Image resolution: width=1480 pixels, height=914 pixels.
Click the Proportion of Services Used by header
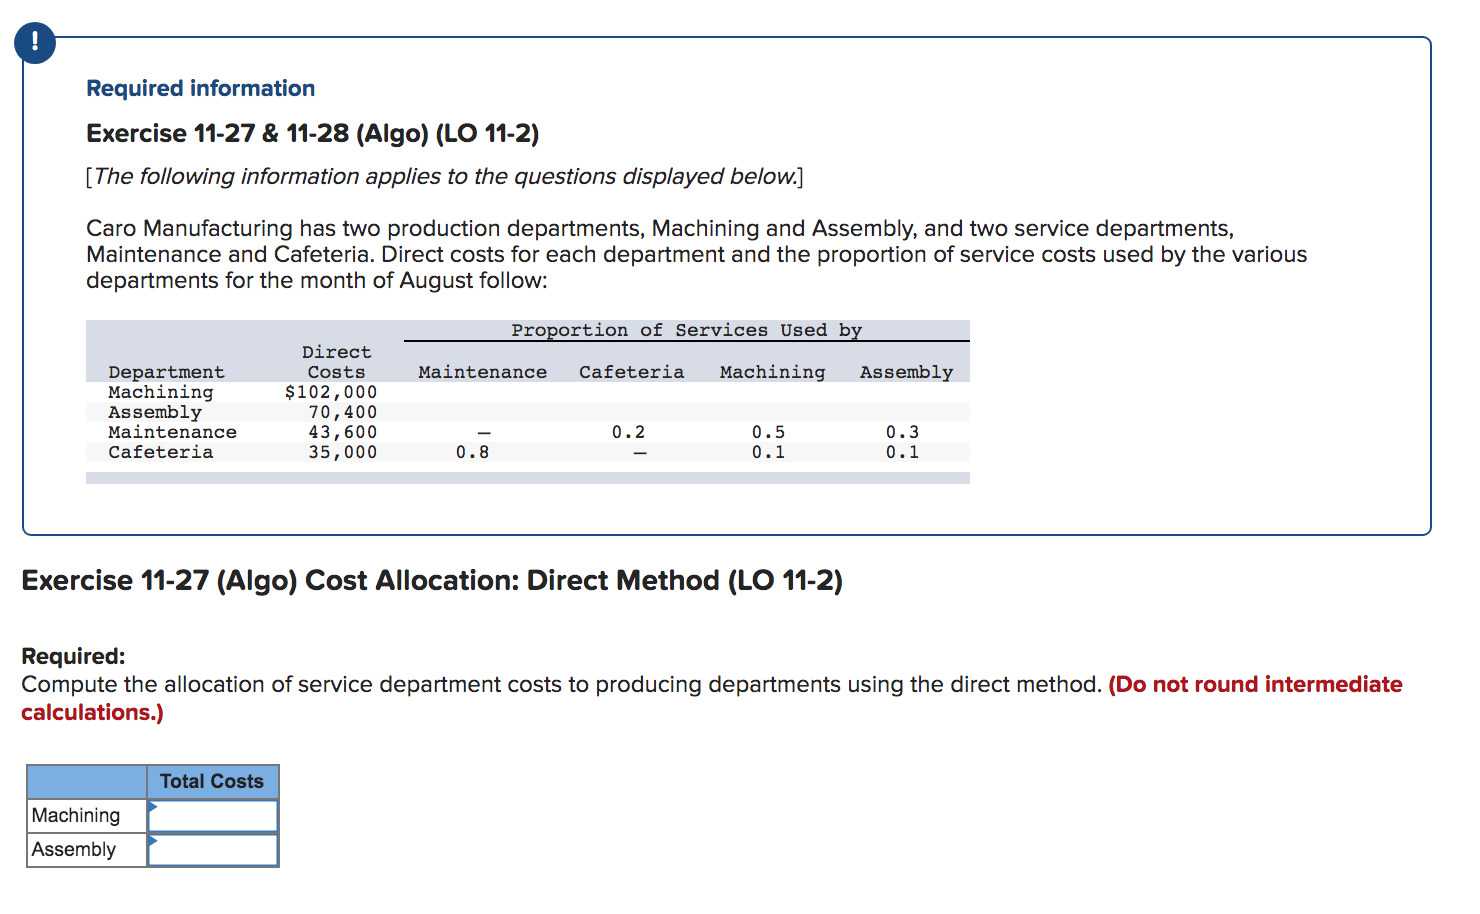pos(687,330)
